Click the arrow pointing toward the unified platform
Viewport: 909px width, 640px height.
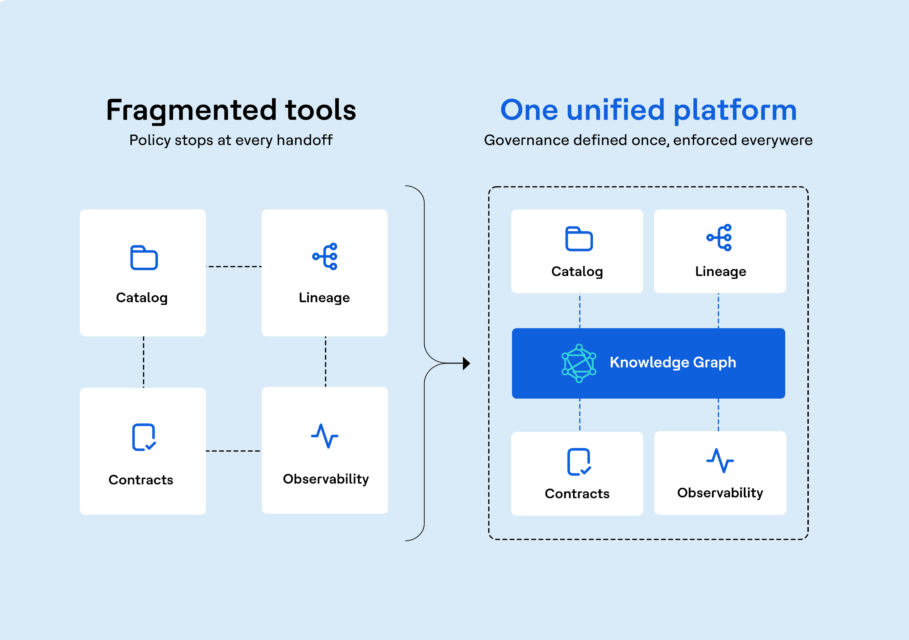point(457,363)
